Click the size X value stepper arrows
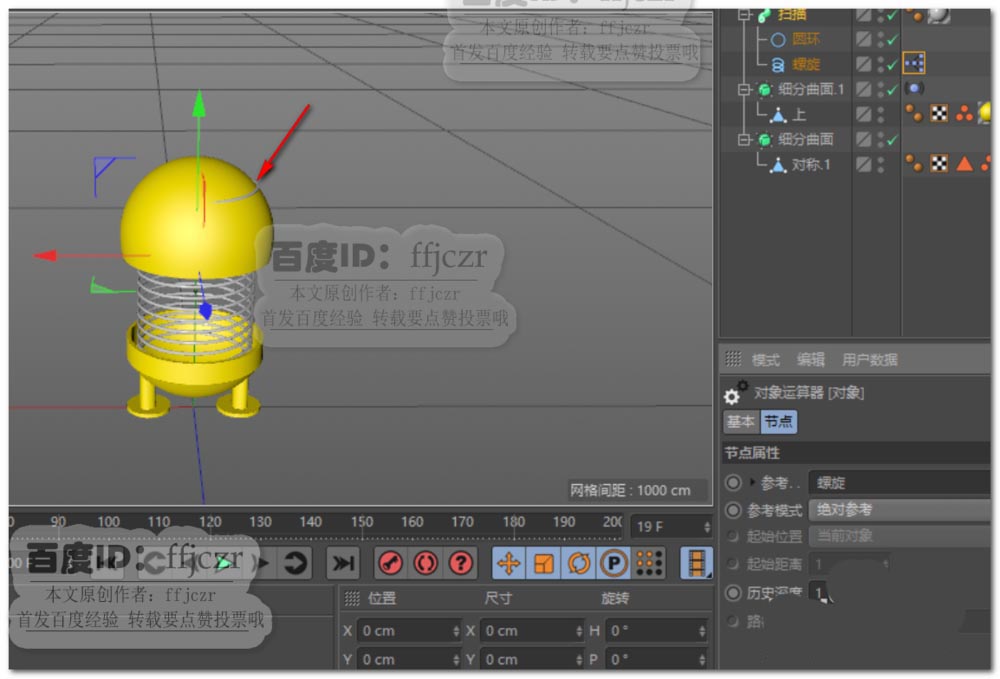This screenshot has height=679, width=1000. 579,631
